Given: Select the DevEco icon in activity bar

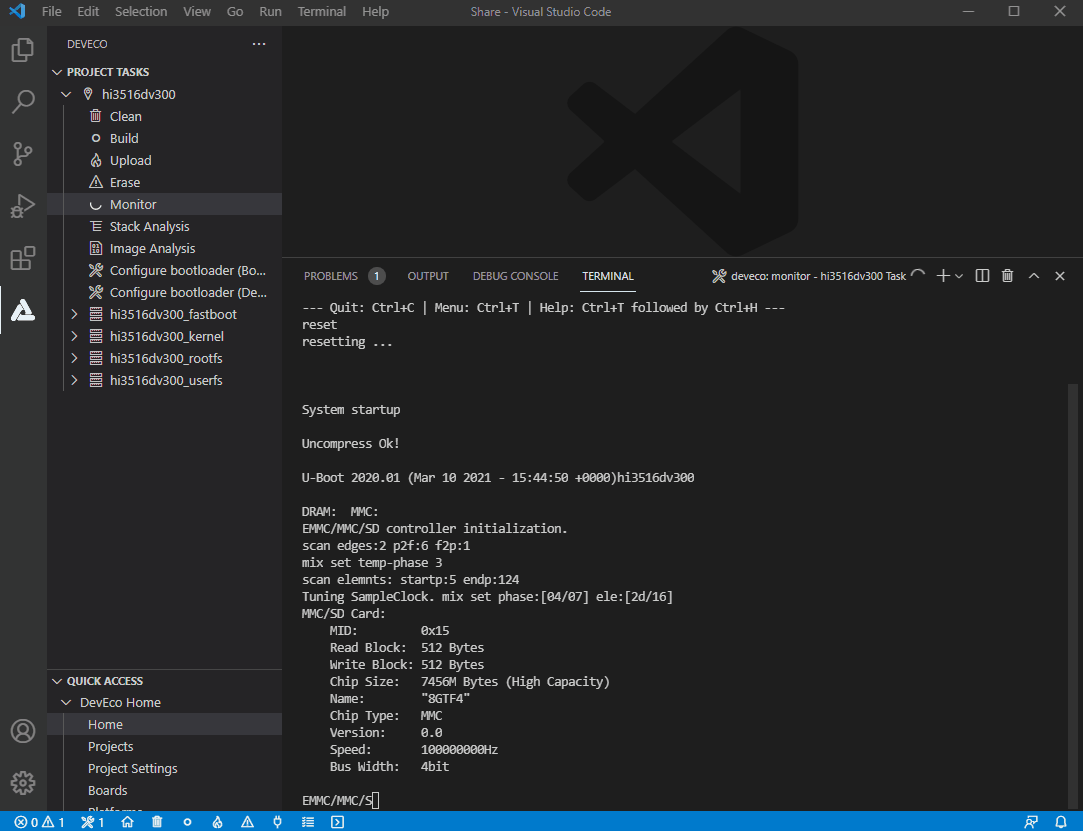Looking at the screenshot, I should coord(23,310).
